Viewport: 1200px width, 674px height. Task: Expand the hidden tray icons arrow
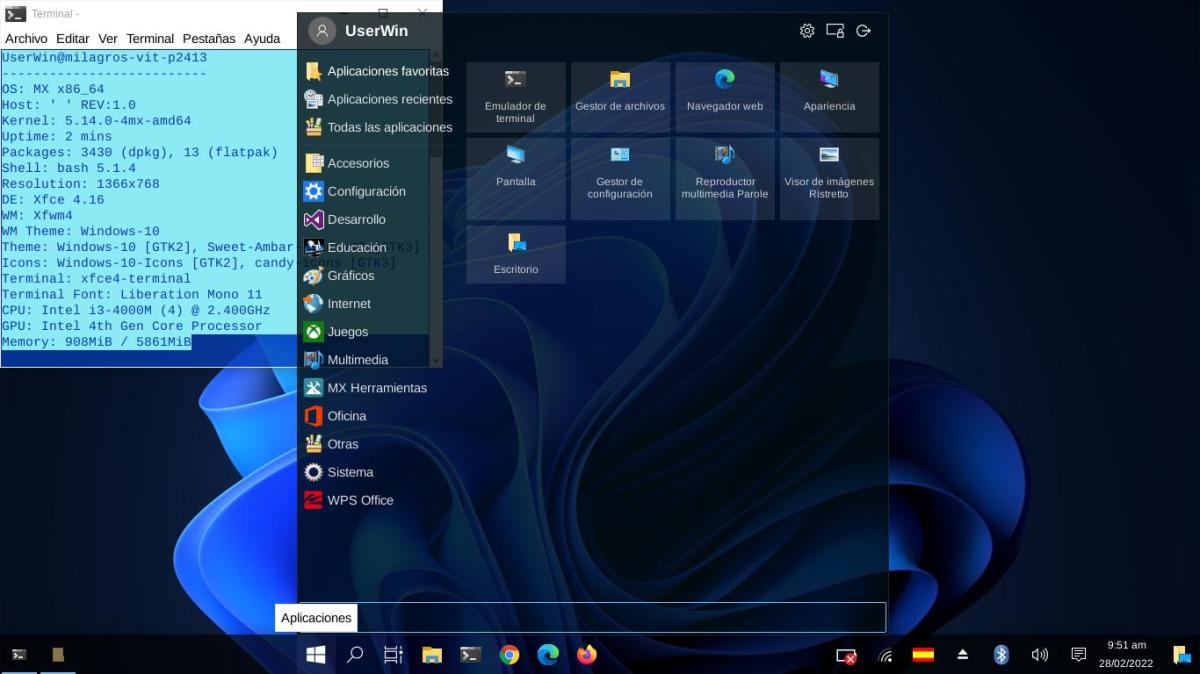(x=962, y=655)
